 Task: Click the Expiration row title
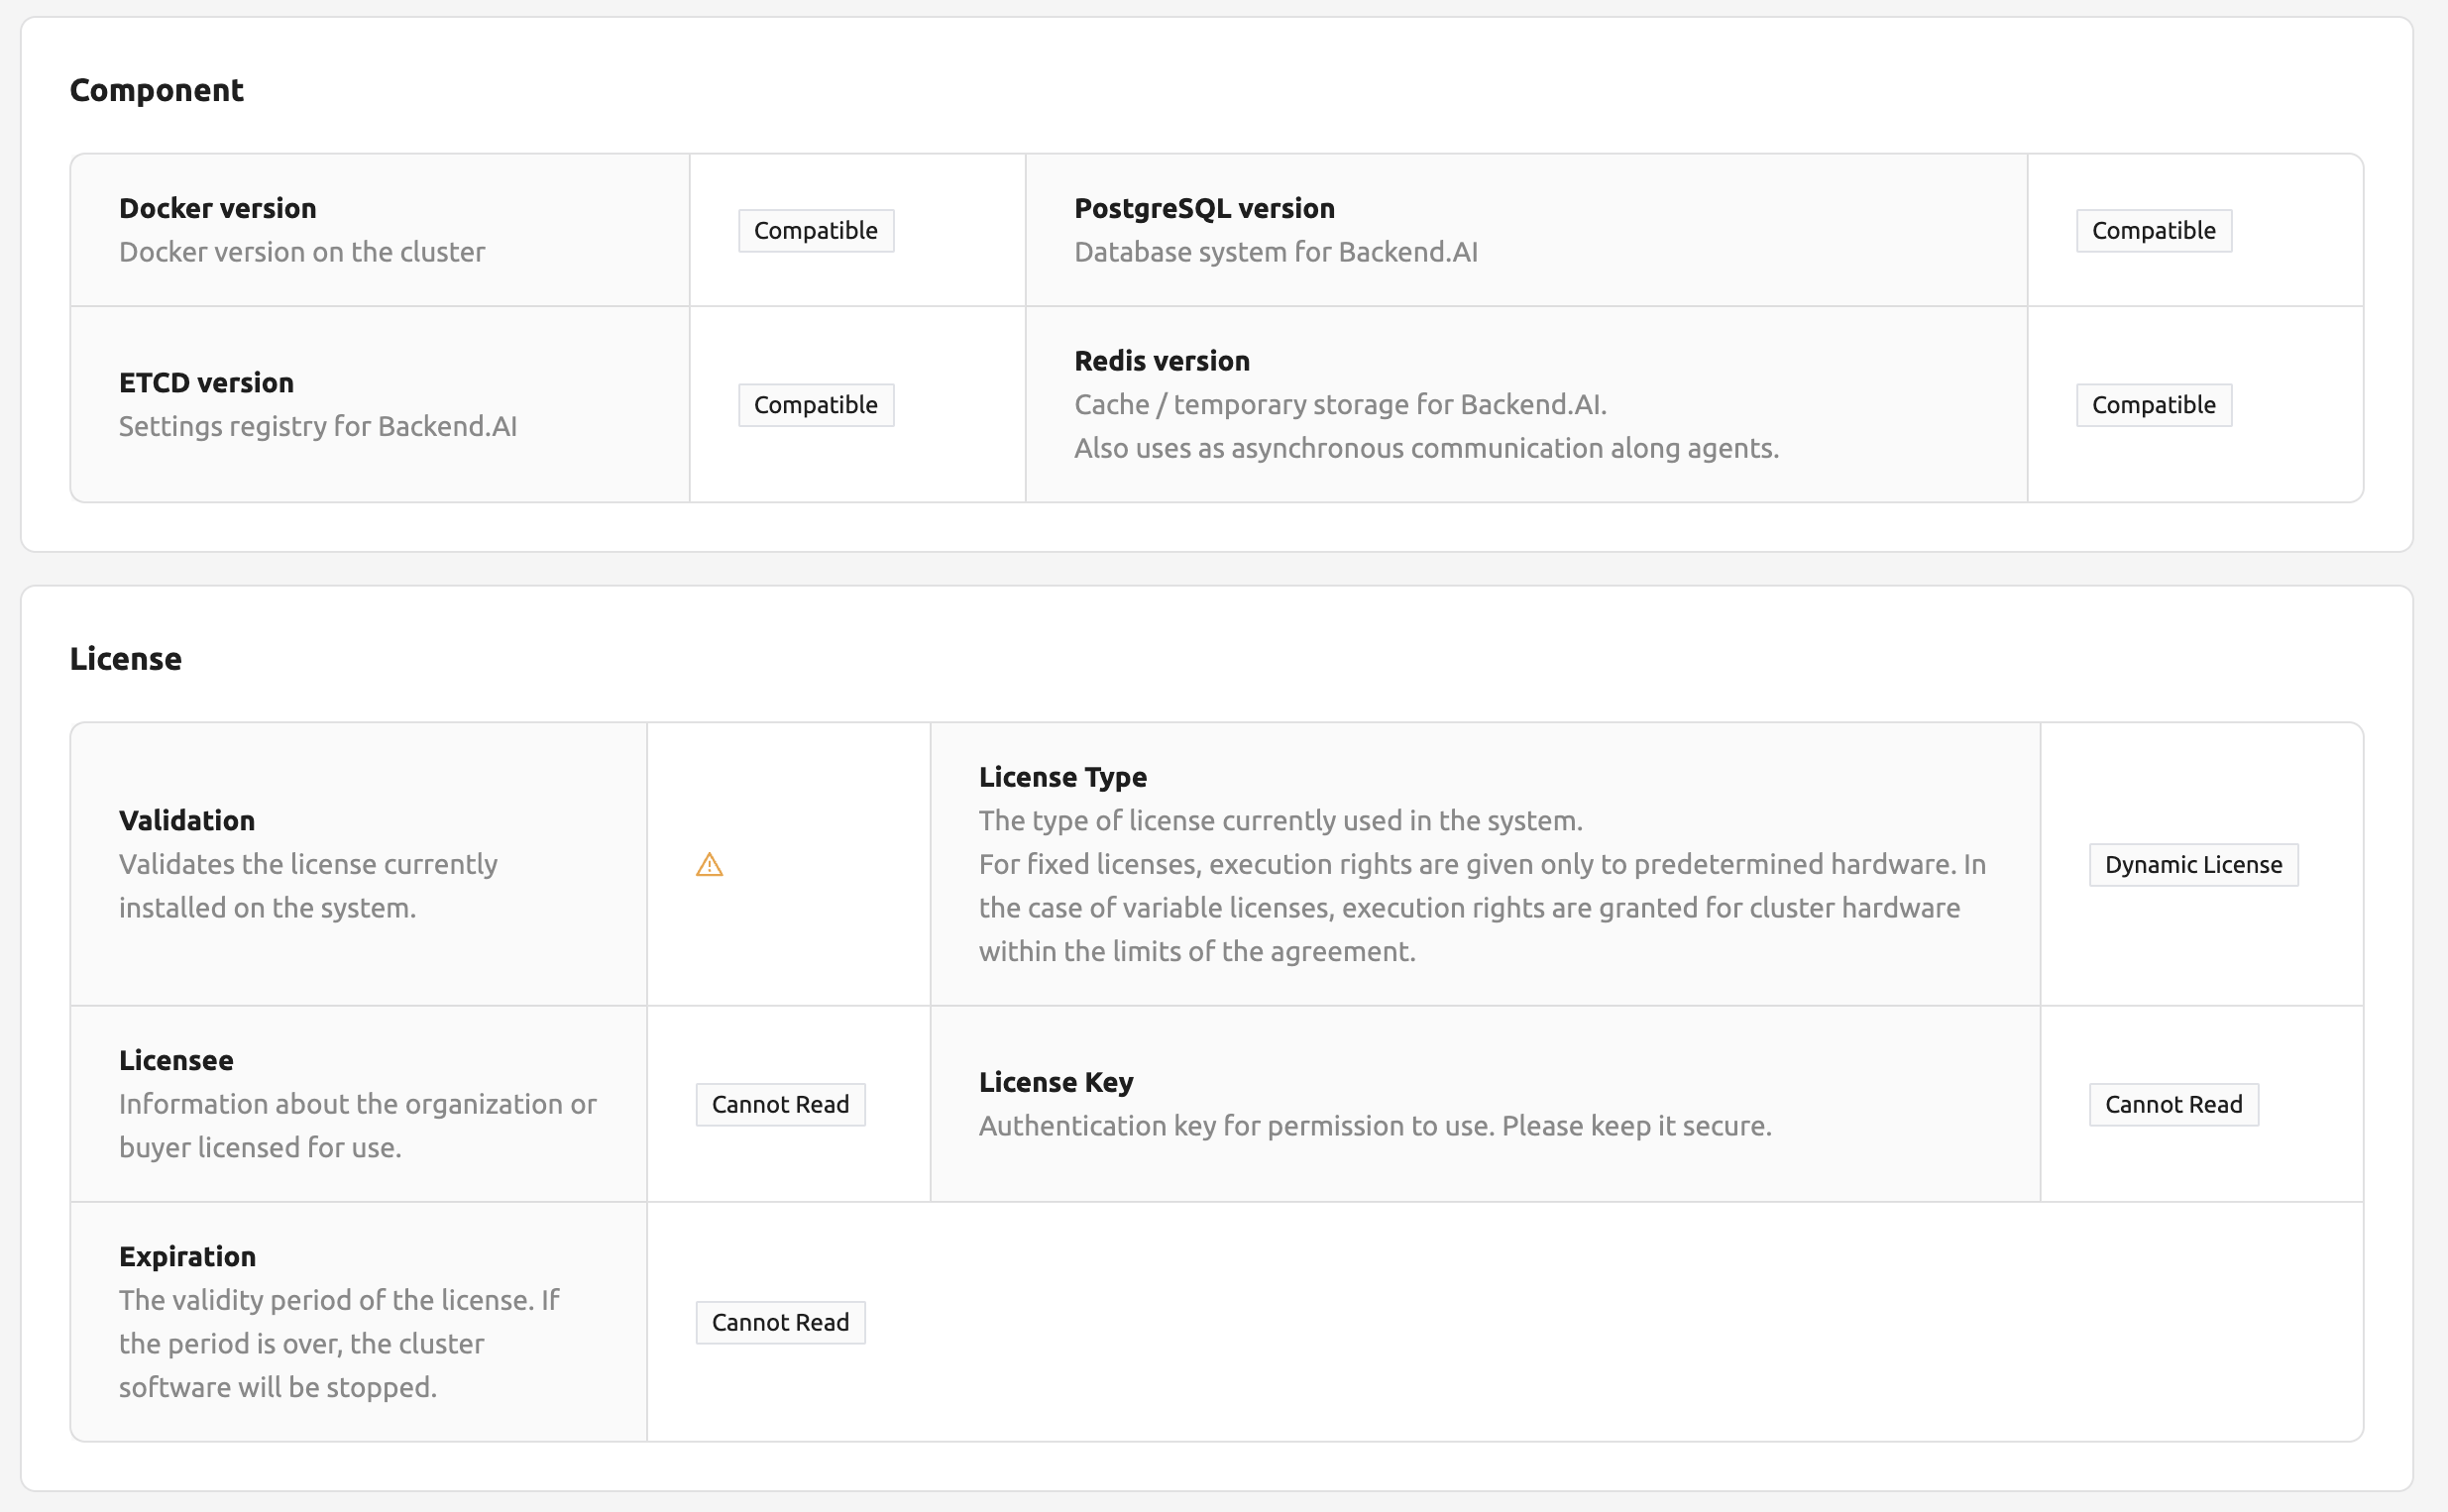pos(187,1256)
